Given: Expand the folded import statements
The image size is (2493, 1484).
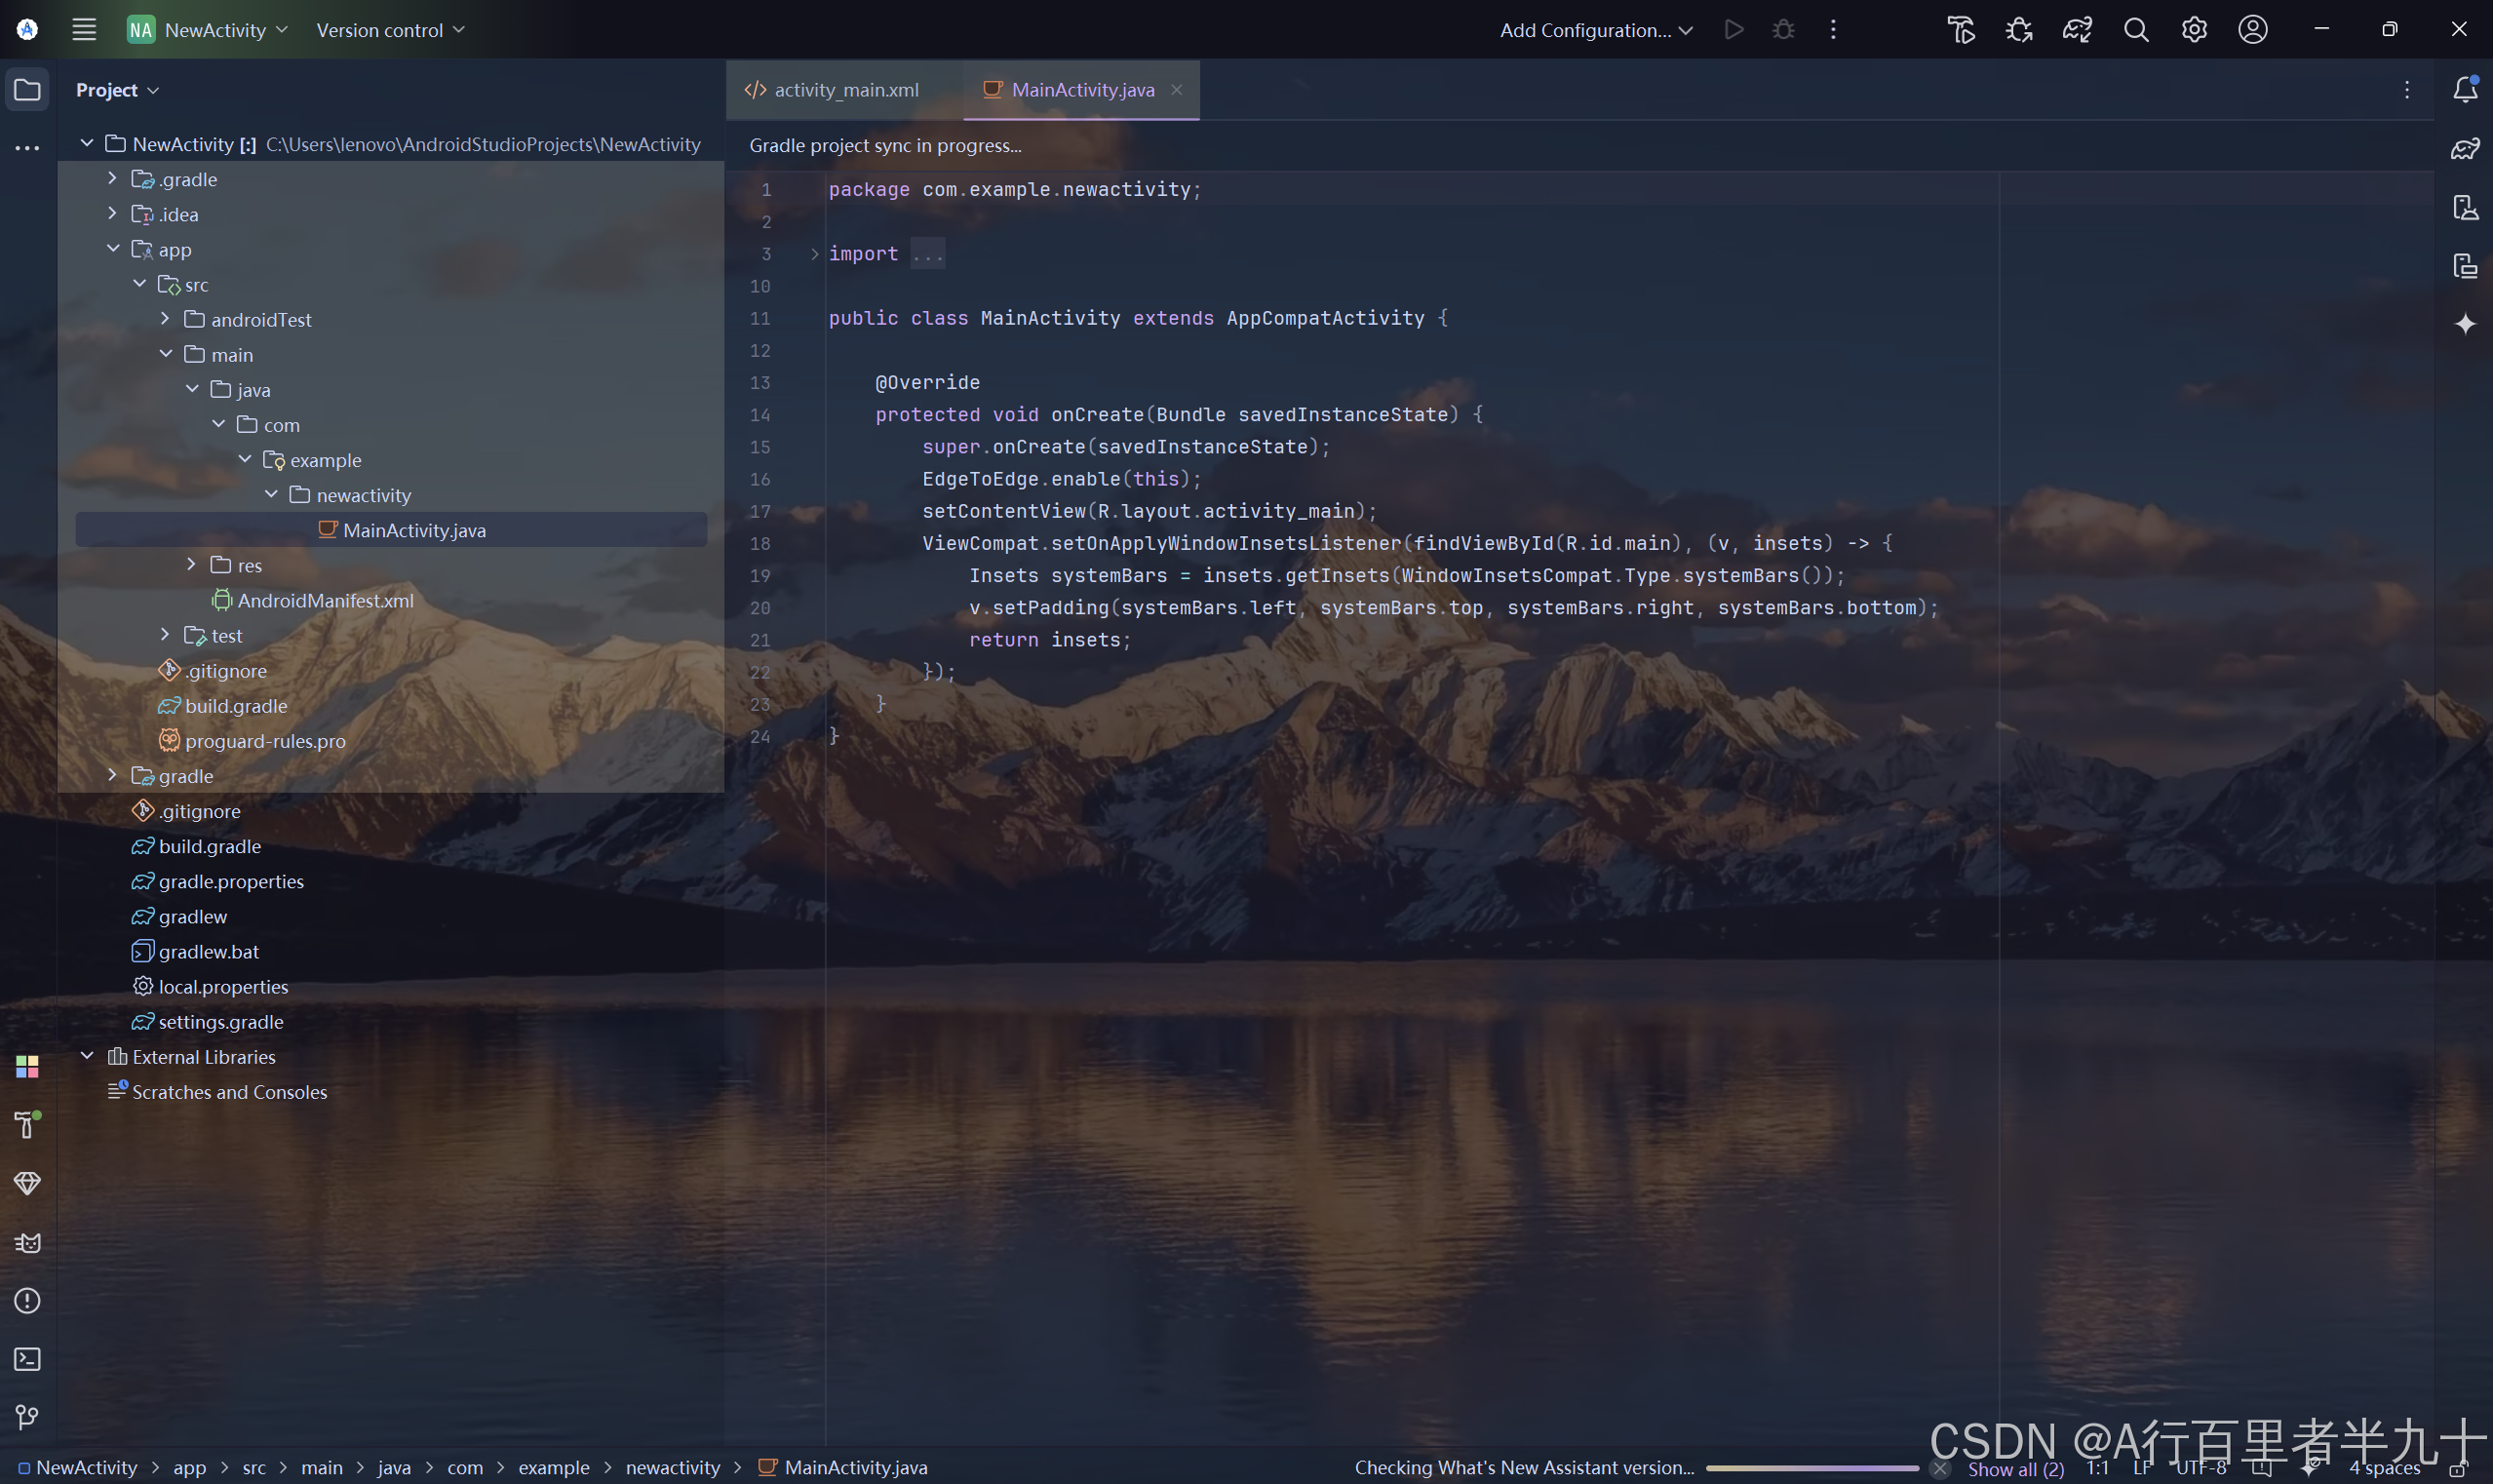Looking at the screenshot, I should tap(815, 254).
